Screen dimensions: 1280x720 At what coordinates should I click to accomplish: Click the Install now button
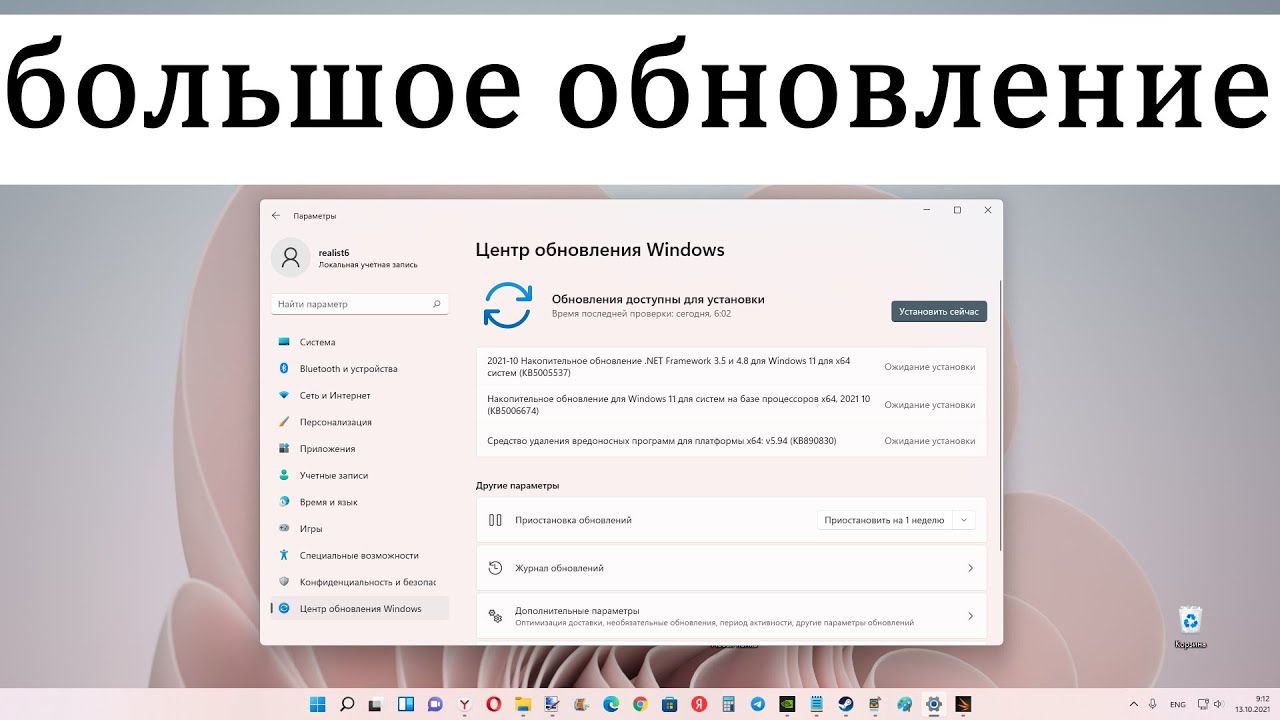[x=938, y=311]
